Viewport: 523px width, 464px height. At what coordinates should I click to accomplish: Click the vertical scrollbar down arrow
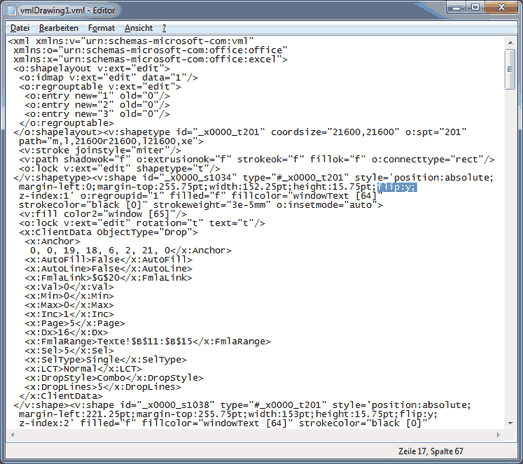[510, 423]
